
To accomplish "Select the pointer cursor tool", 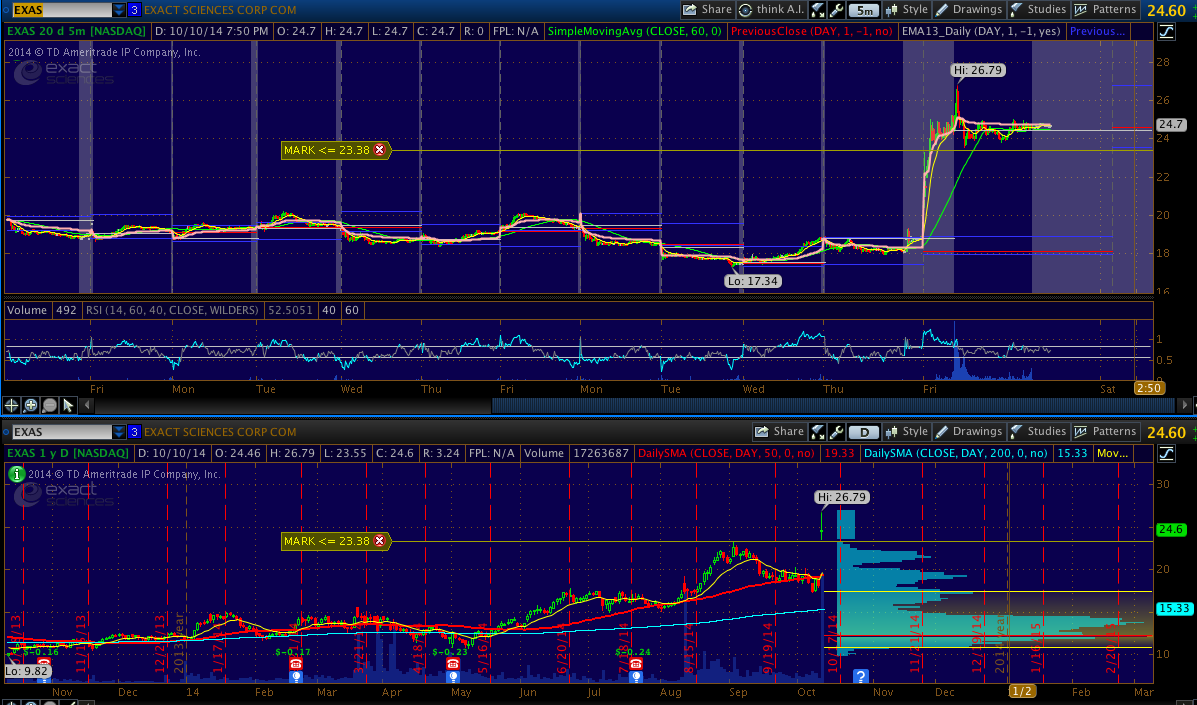I will (68, 405).
